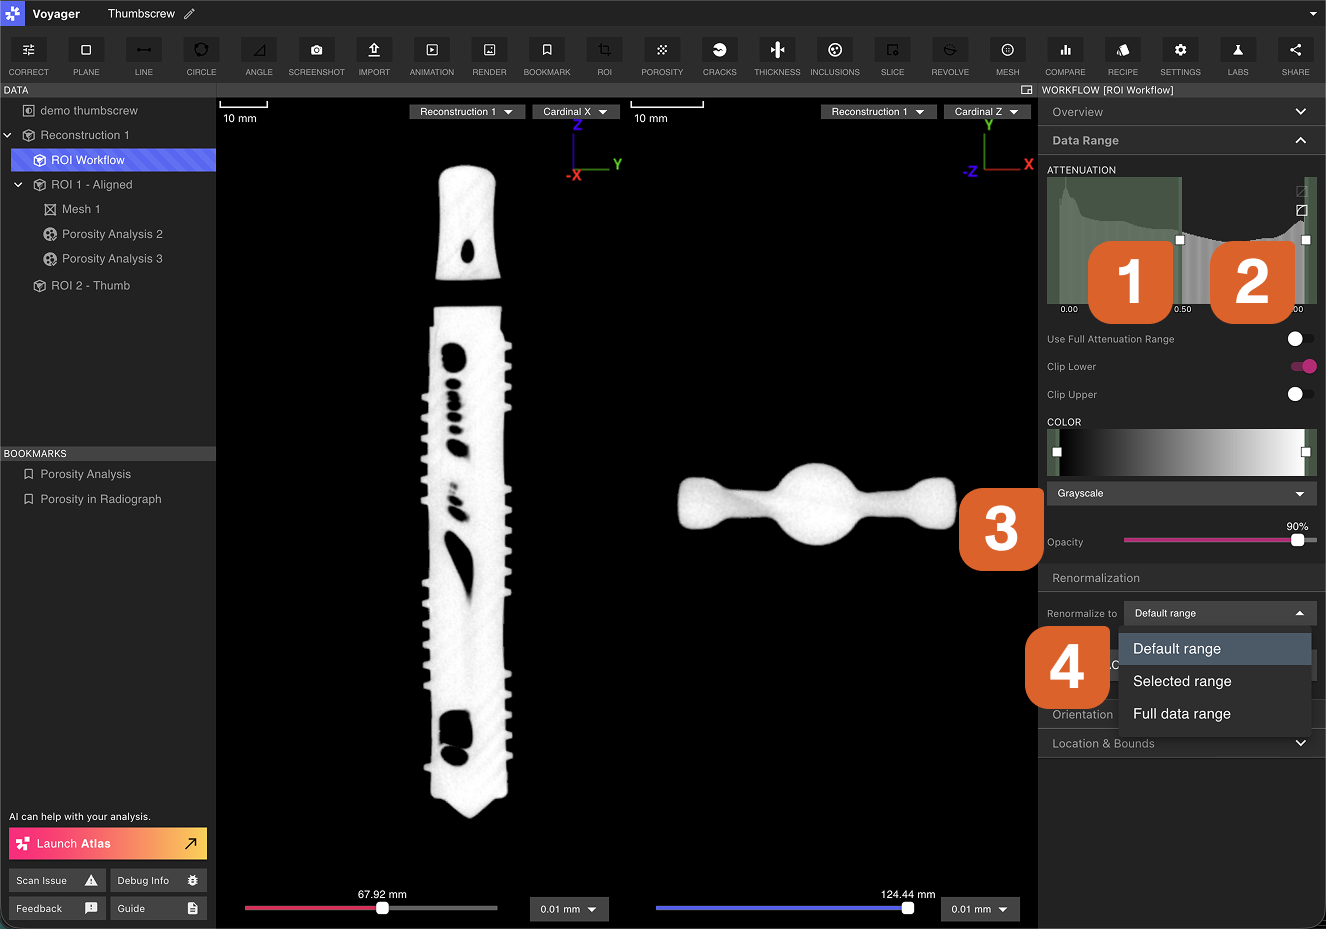Disable the Clip Lower switch

(x=1303, y=366)
